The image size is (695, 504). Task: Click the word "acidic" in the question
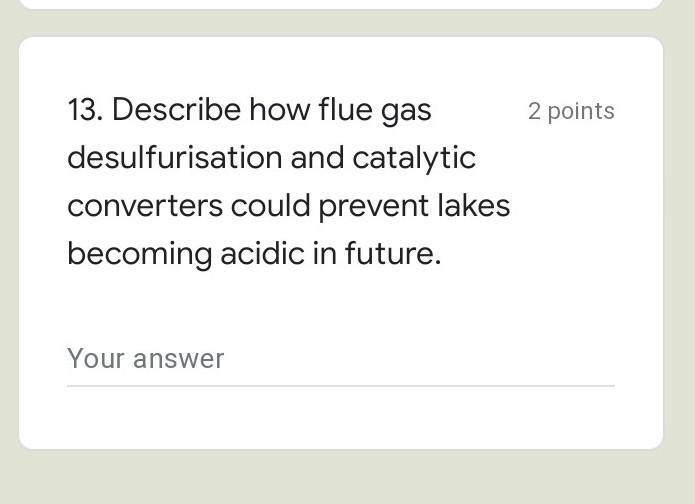(x=262, y=254)
